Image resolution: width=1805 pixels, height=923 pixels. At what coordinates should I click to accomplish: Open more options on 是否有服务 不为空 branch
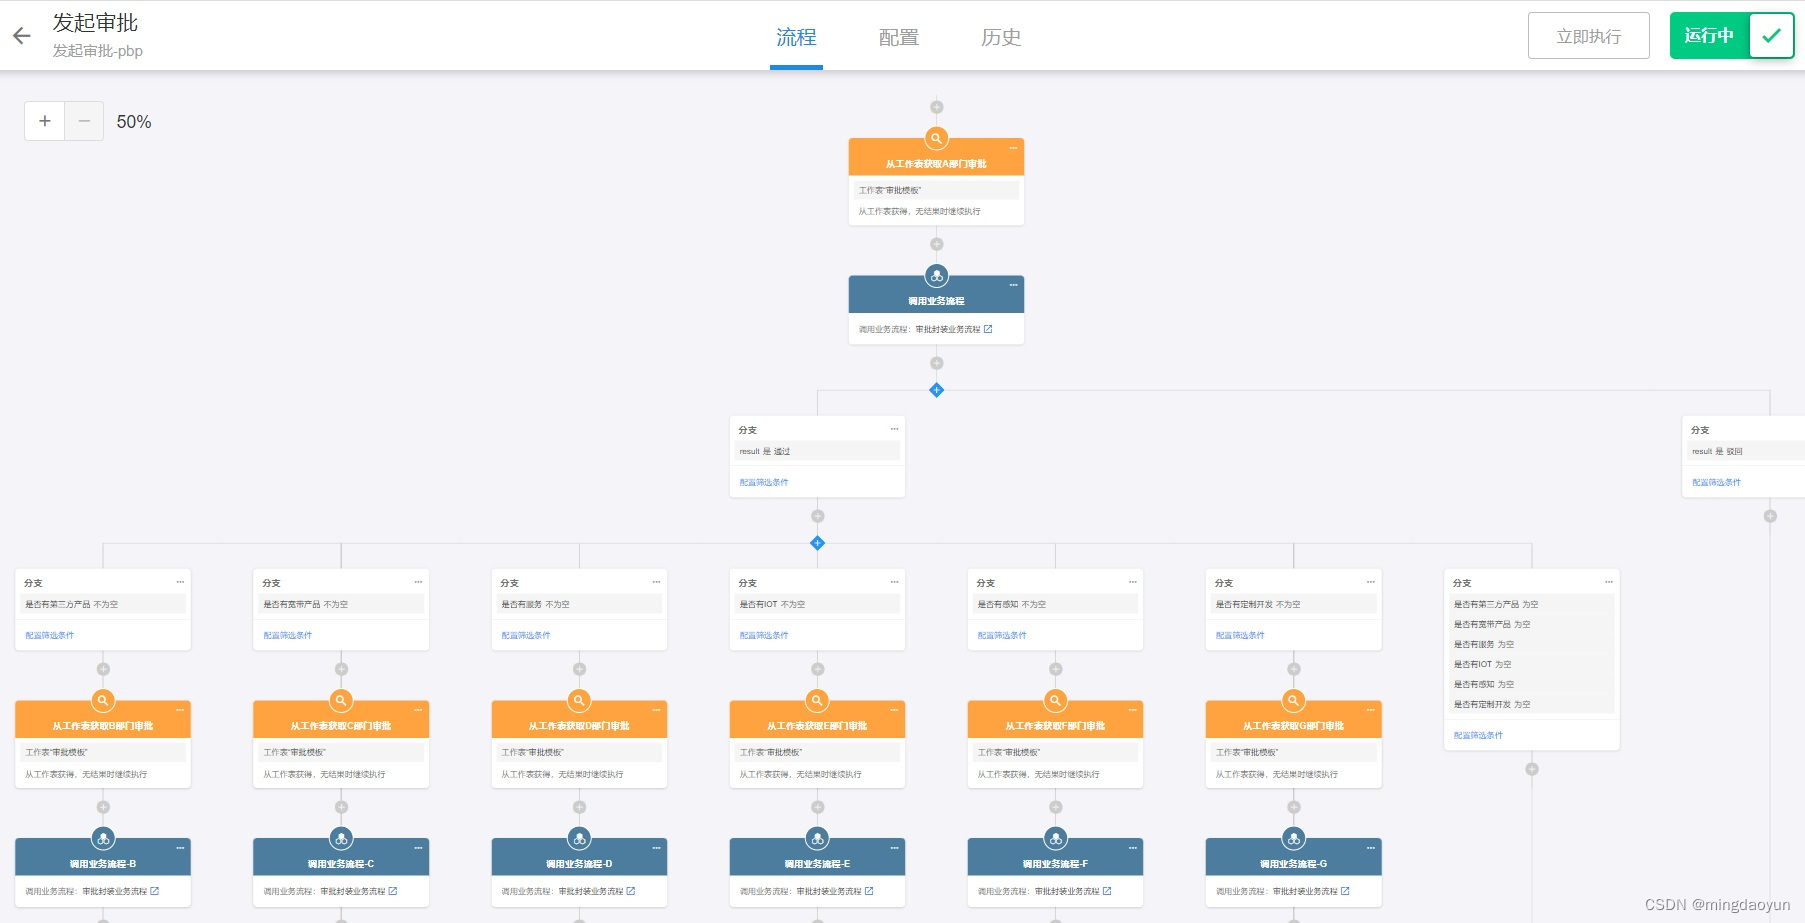click(656, 582)
